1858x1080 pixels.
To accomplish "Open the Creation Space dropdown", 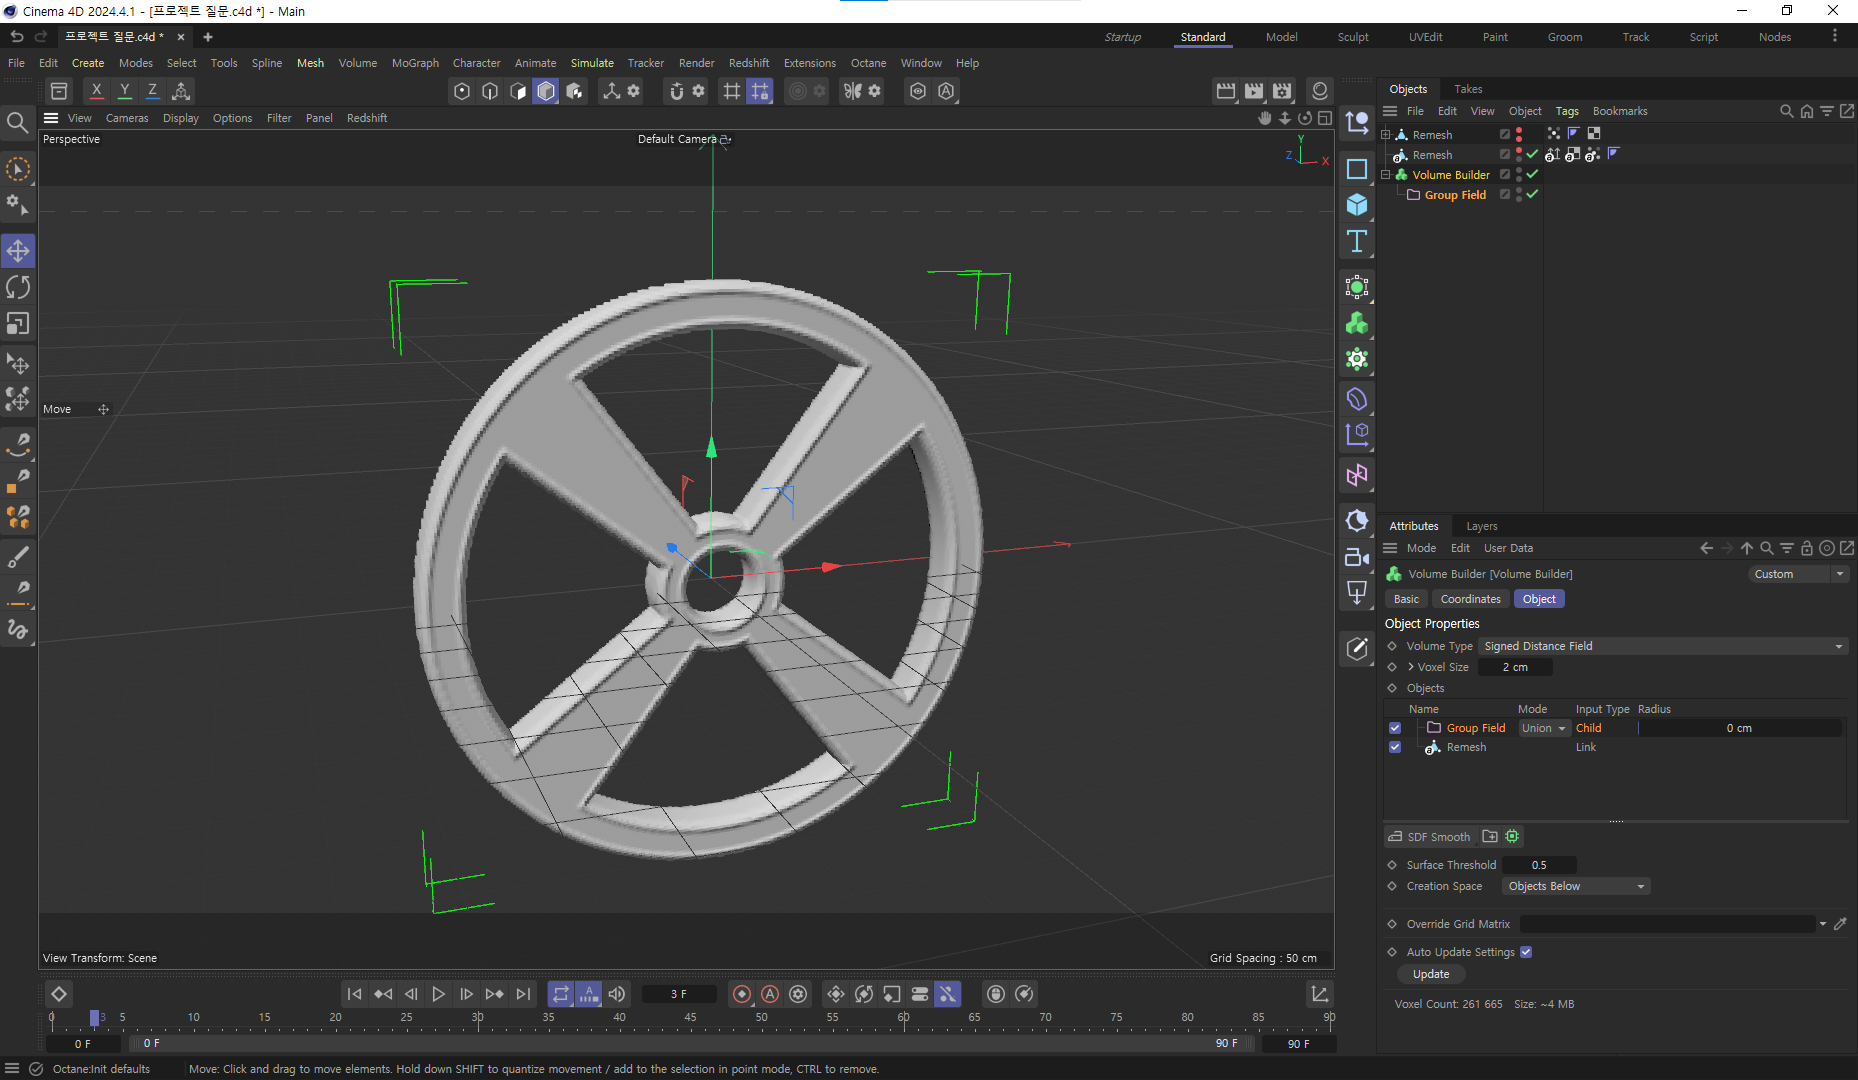I will [1576, 886].
